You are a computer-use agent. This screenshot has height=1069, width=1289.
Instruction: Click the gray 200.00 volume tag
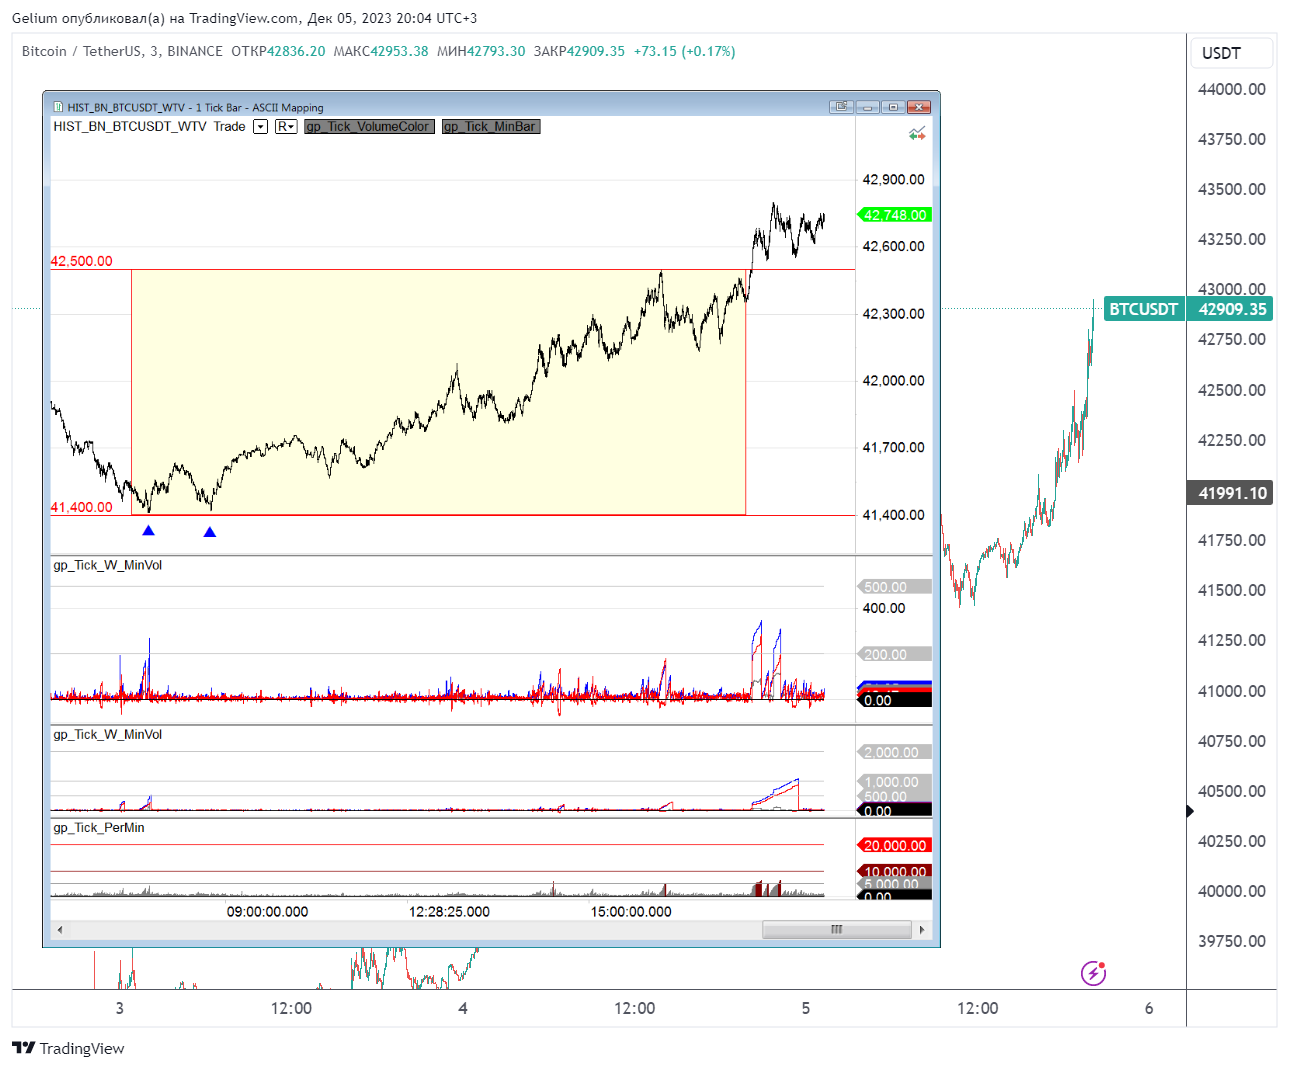click(894, 654)
